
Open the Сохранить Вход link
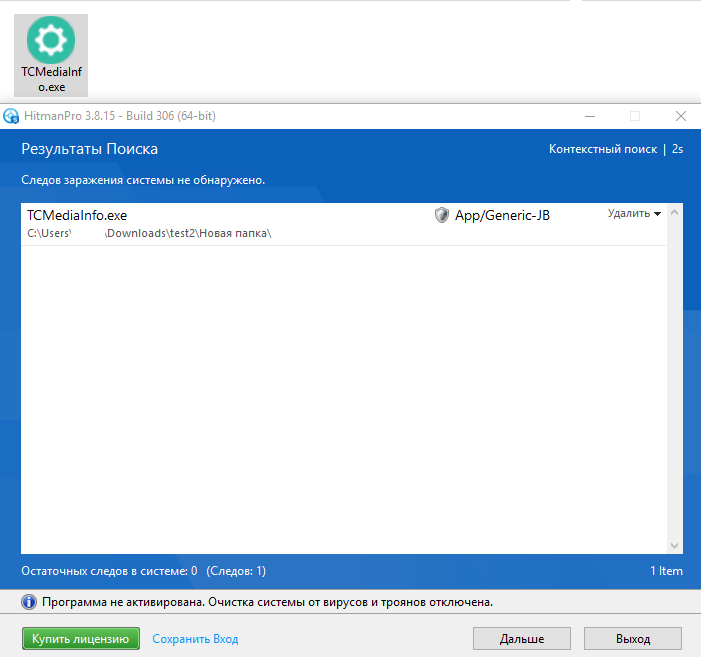[195, 639]
